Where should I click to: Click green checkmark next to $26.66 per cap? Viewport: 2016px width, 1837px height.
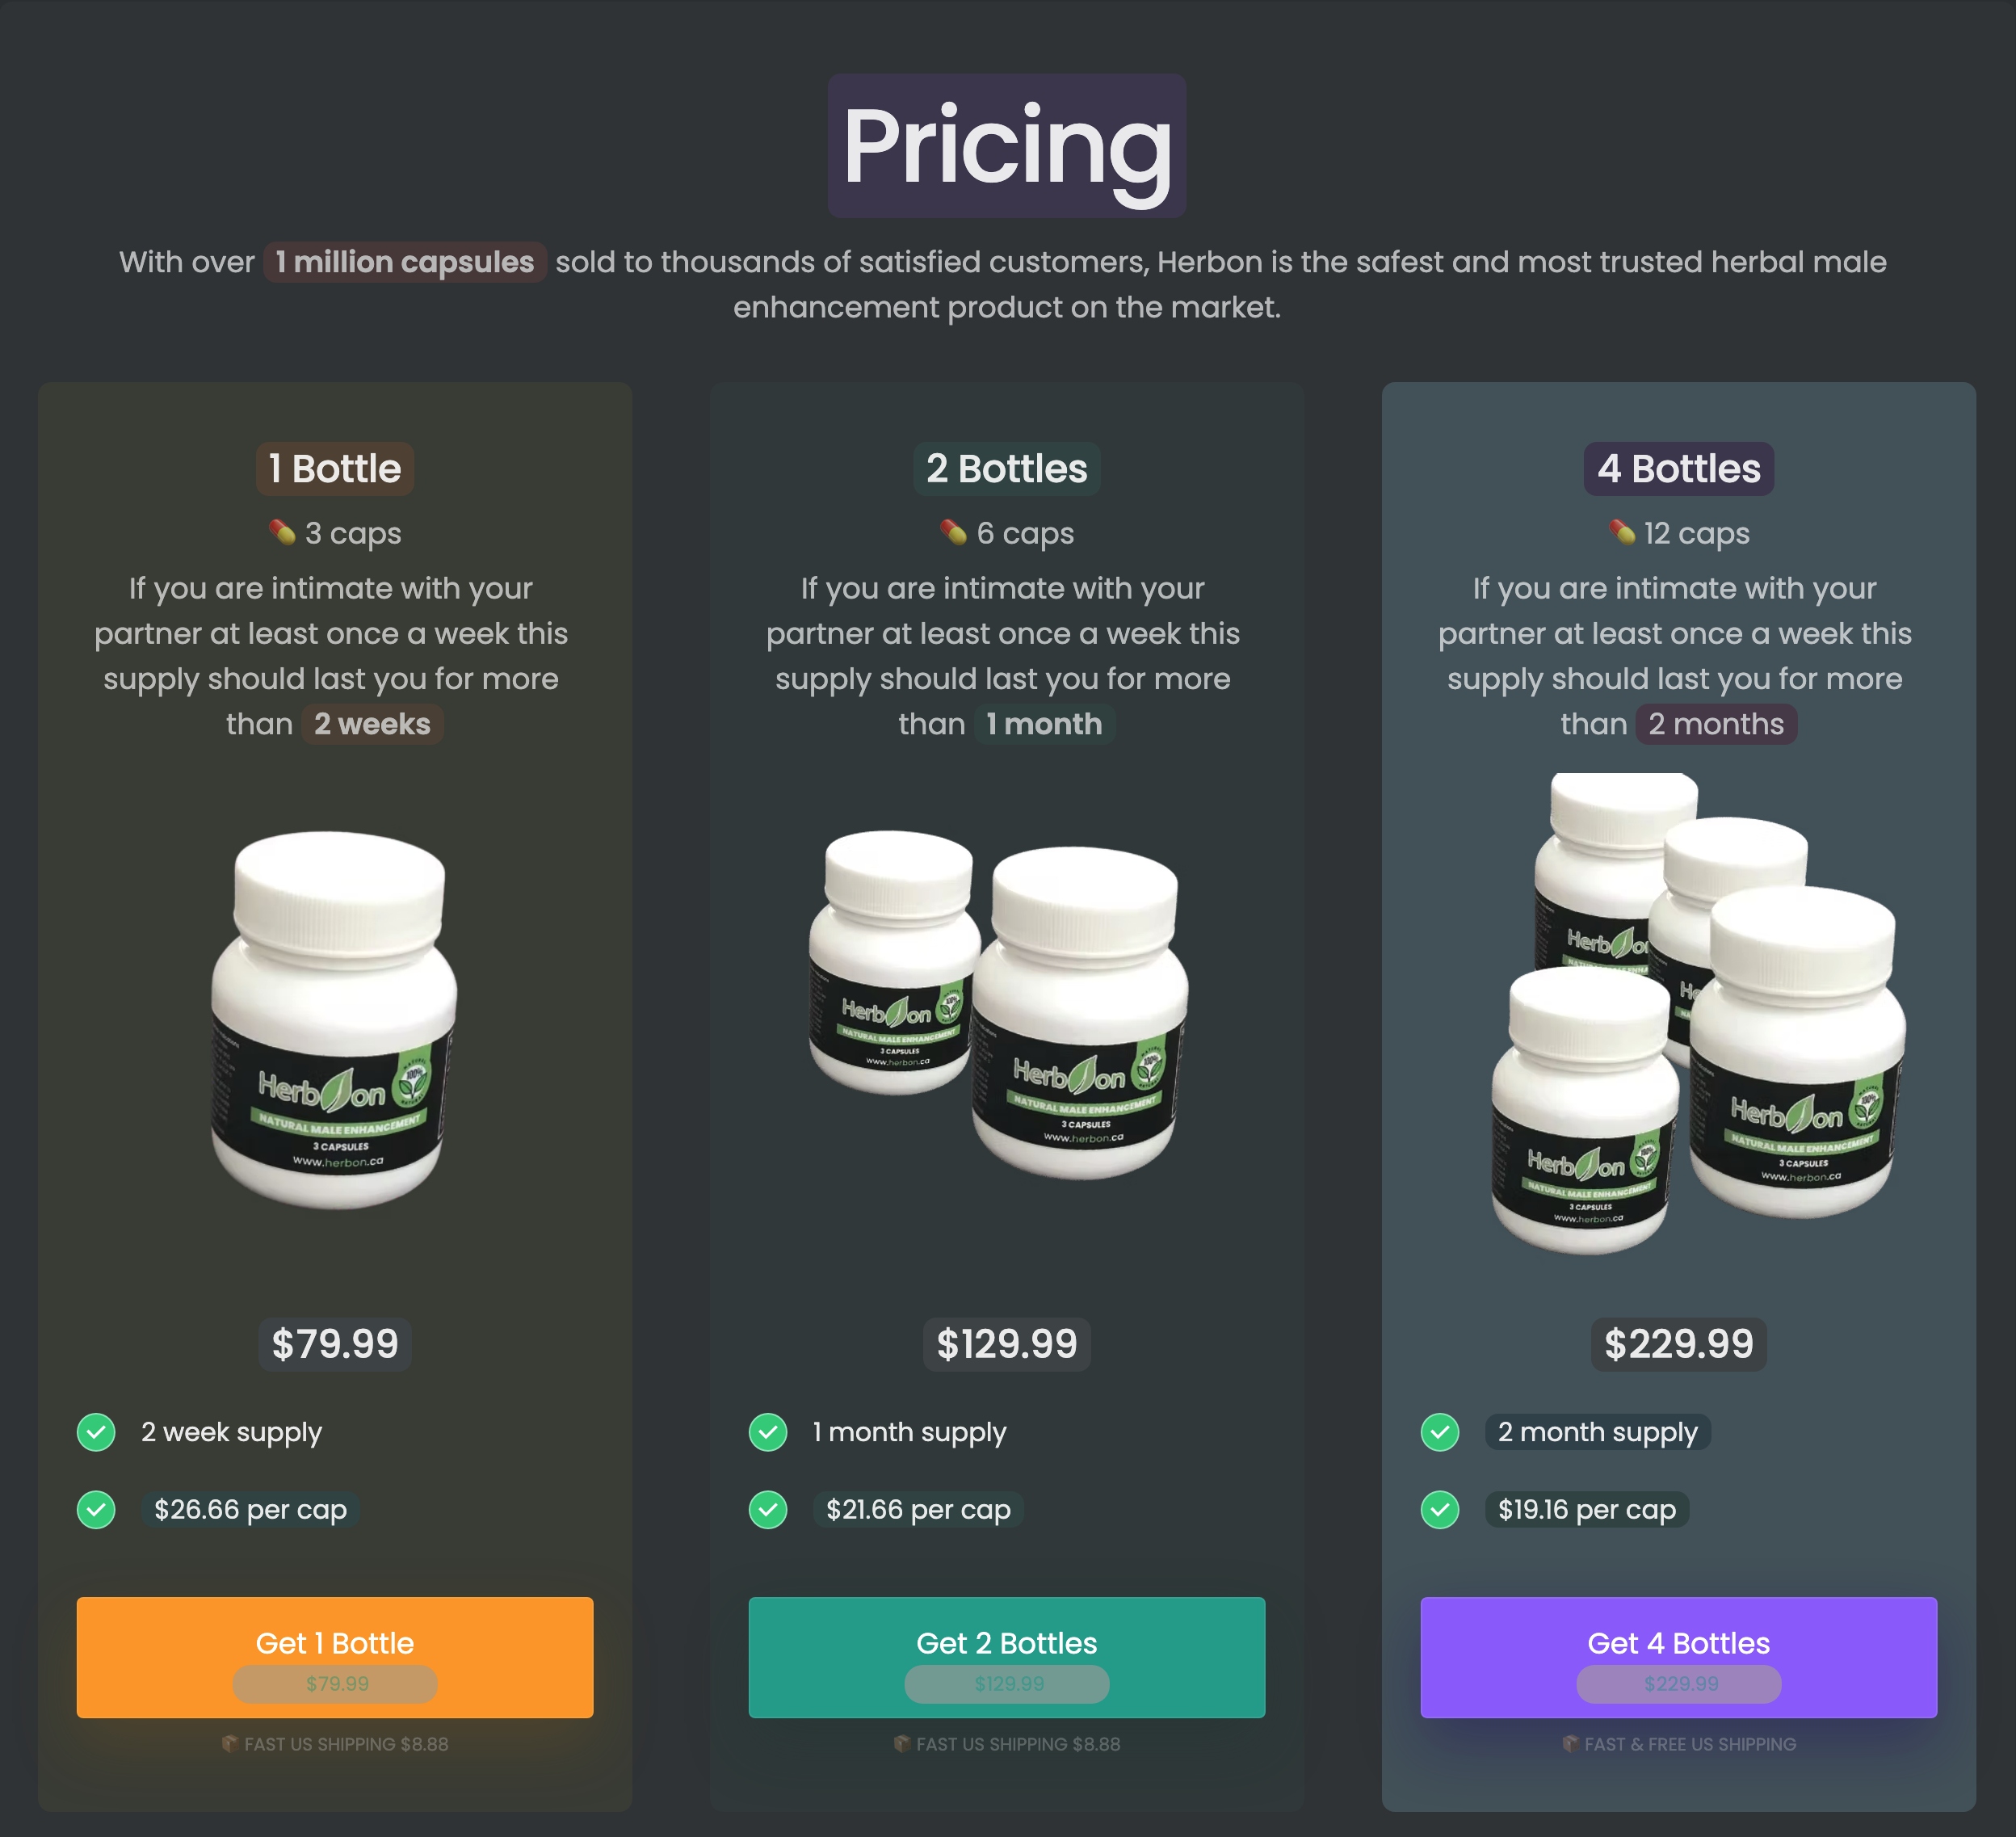(x=96, y=1509)
